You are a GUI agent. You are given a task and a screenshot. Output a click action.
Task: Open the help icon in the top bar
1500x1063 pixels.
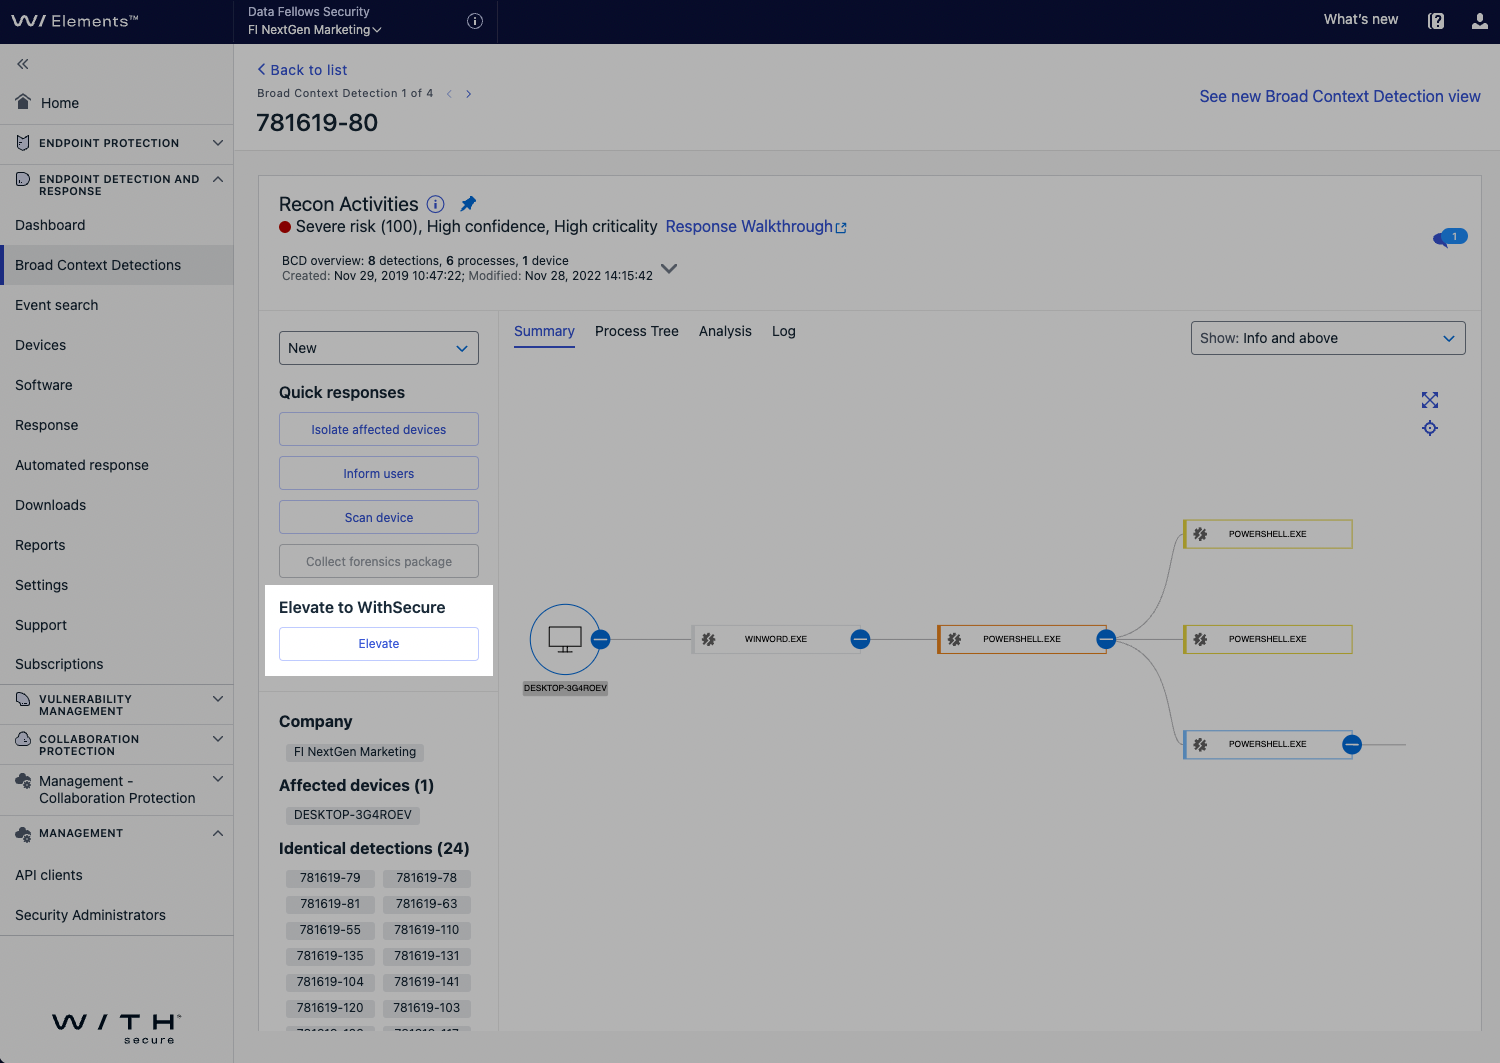(x=1436, y=20)
